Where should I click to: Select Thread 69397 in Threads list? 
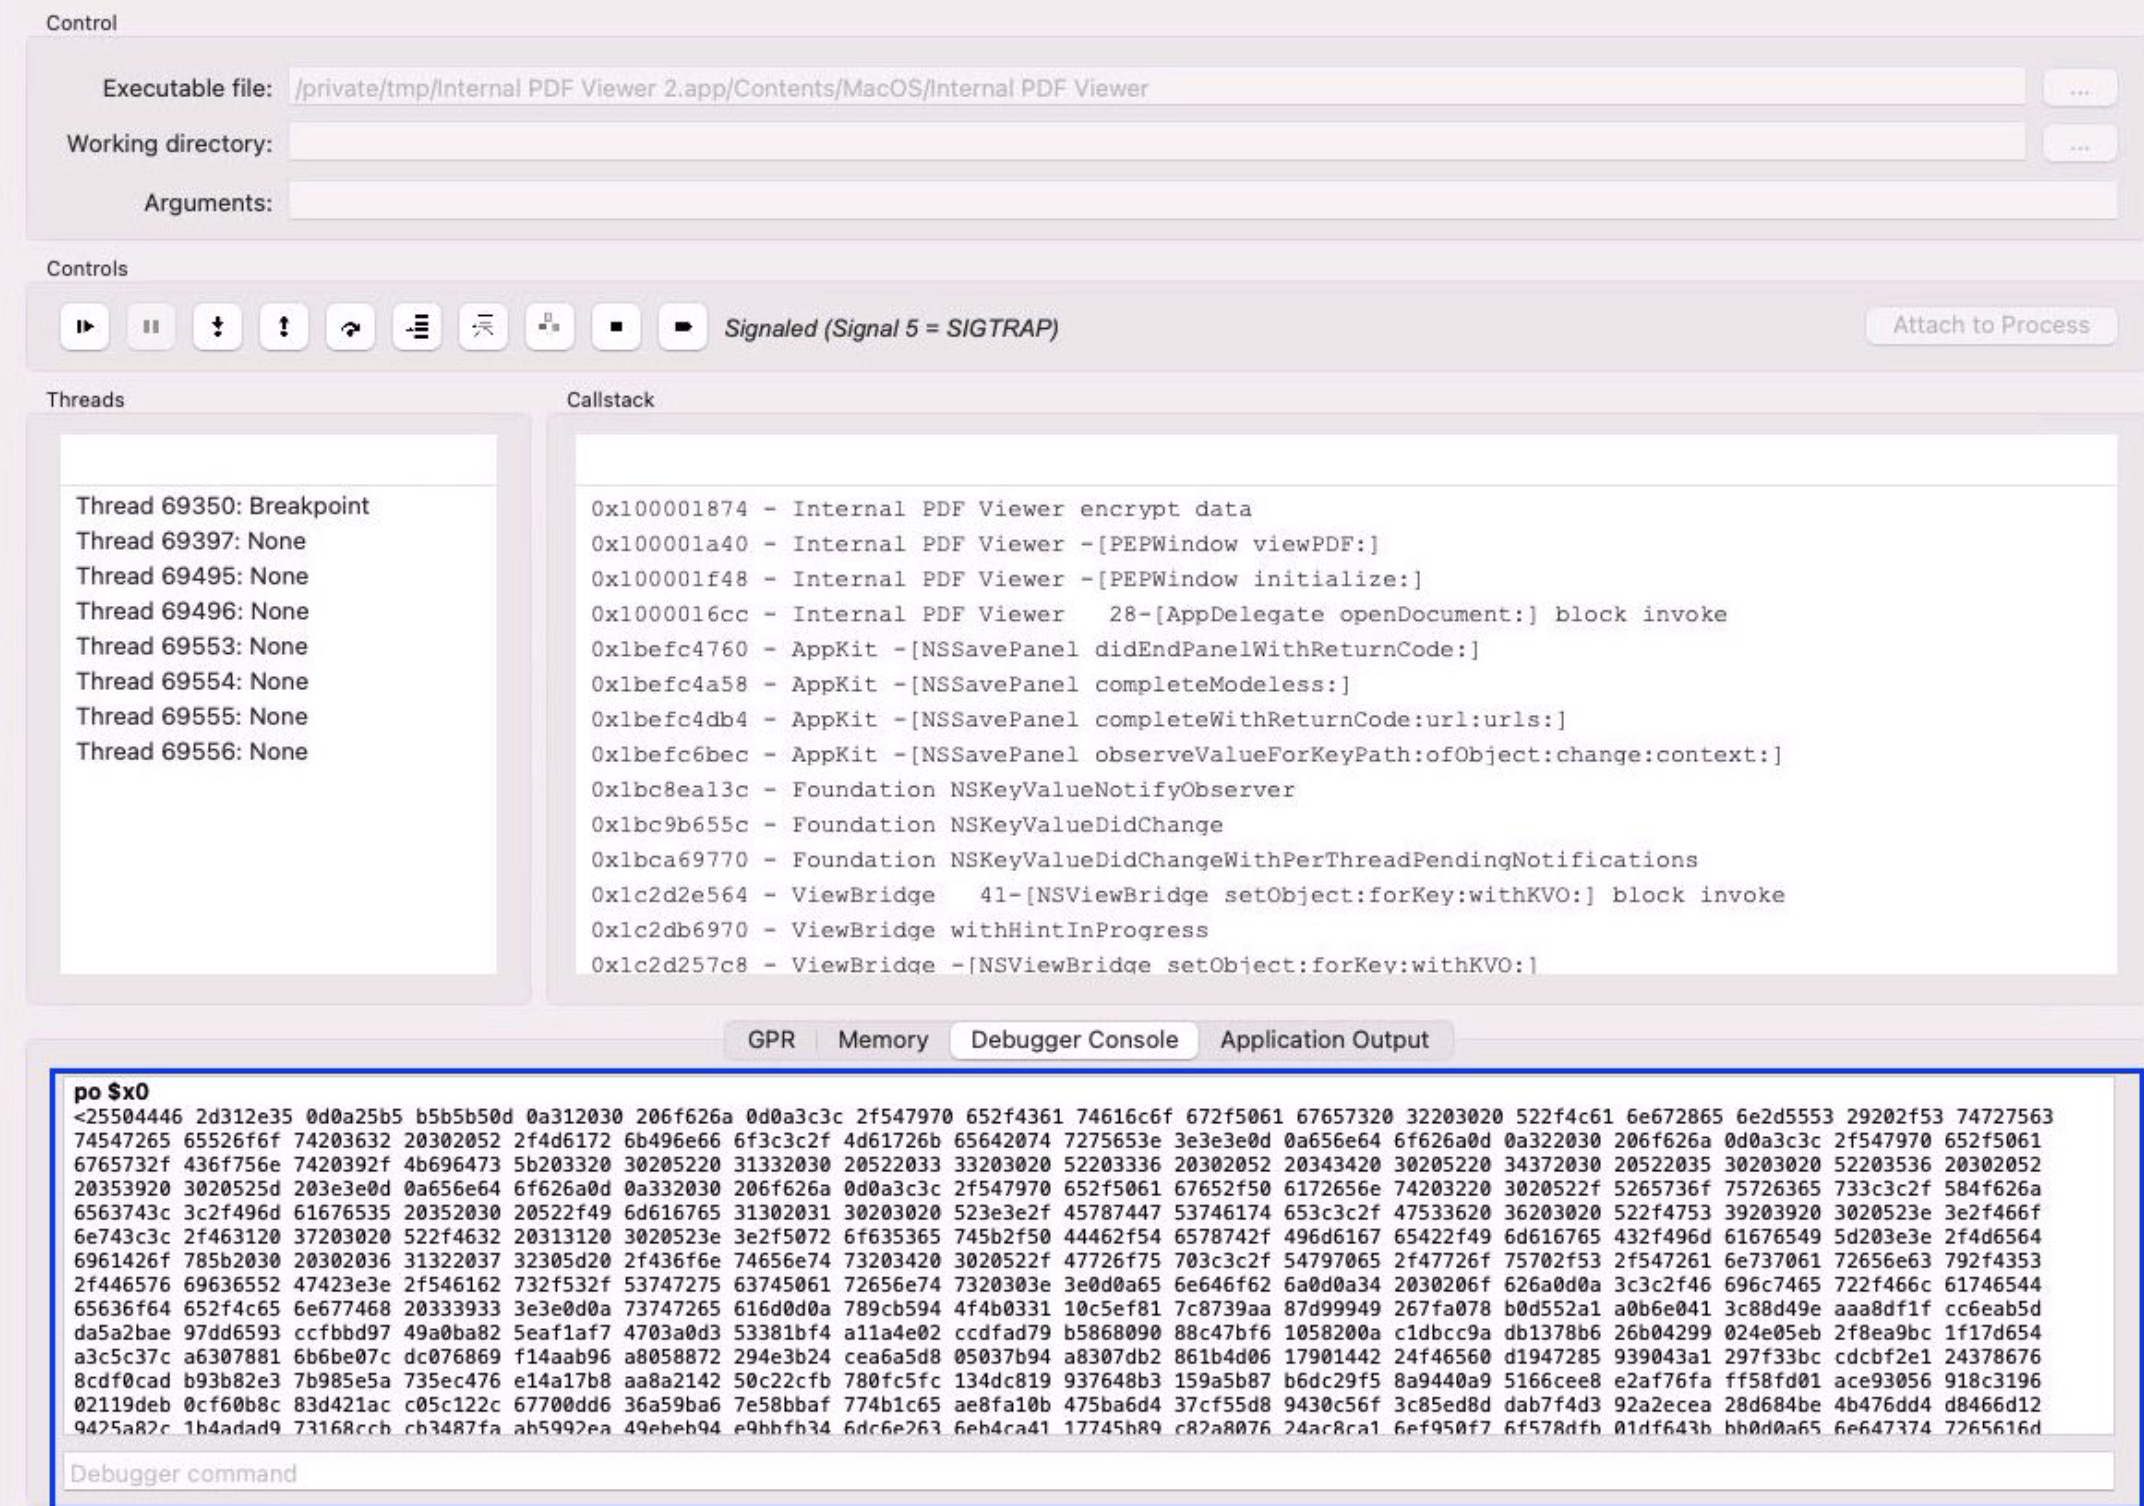(x=191, y=541)
